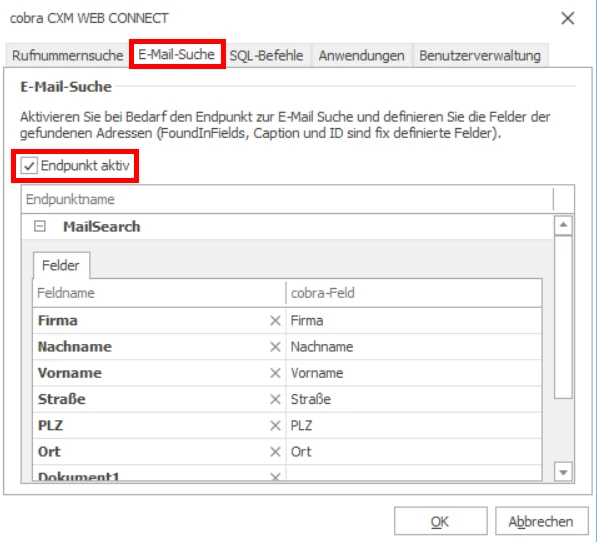Click the Feldname column header
The image size is (597, 542).
coord(159,293)
